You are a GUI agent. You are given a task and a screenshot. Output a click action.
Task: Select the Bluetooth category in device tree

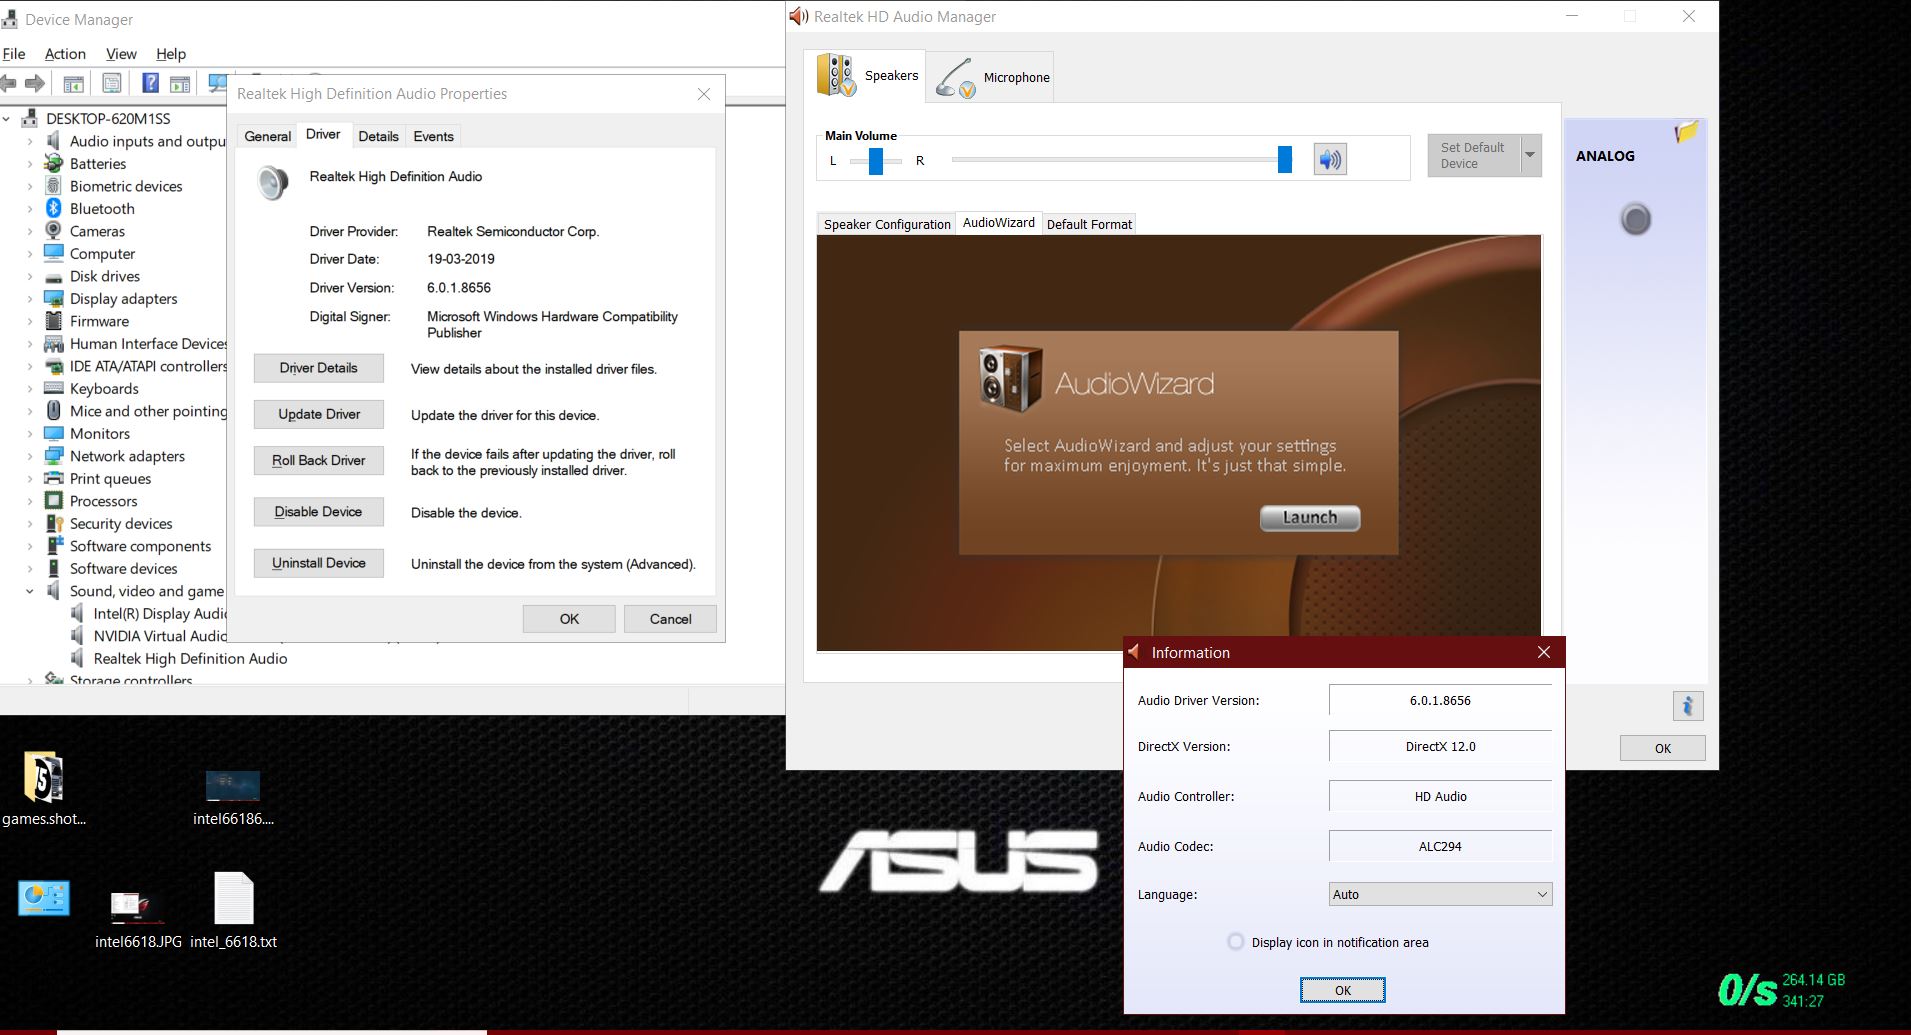(102, 208)
